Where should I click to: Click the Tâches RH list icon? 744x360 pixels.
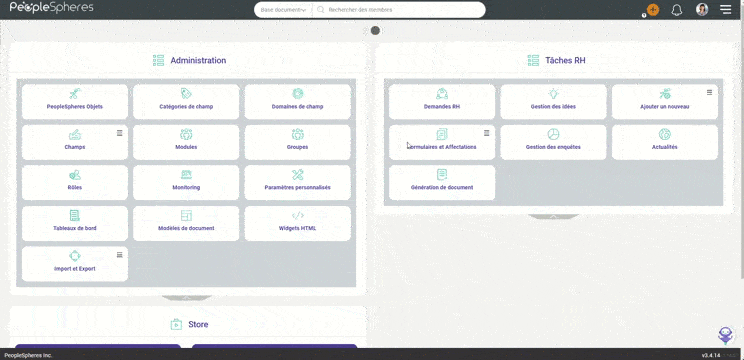pos(533,60)
